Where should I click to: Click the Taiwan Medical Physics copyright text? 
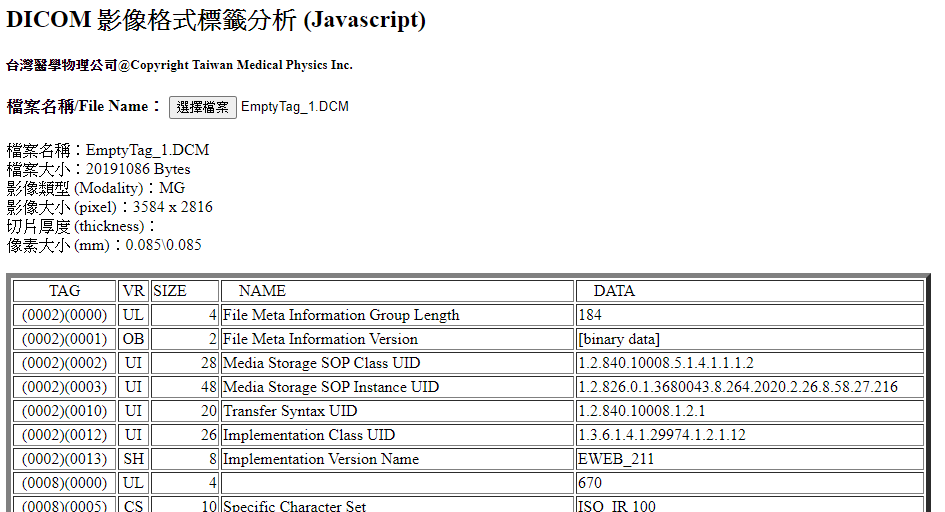180,65
